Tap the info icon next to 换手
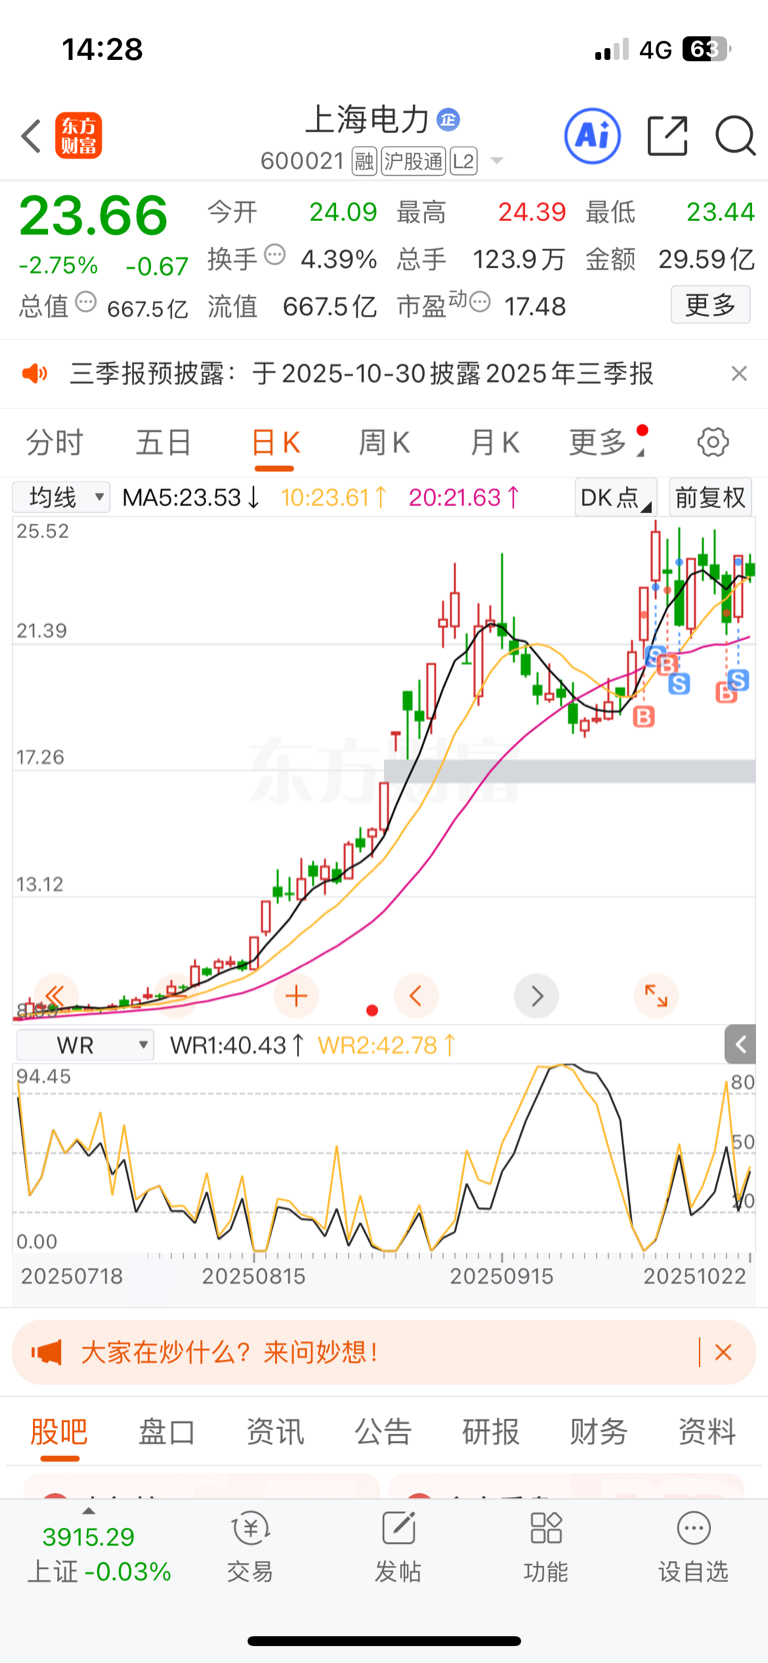Viewport: 768px width, 1663px height. (x=275, y=256)
